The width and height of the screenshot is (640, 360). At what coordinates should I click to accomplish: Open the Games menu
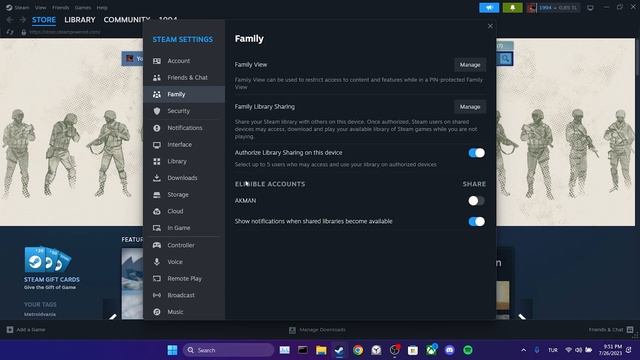(x=83, y=7)
